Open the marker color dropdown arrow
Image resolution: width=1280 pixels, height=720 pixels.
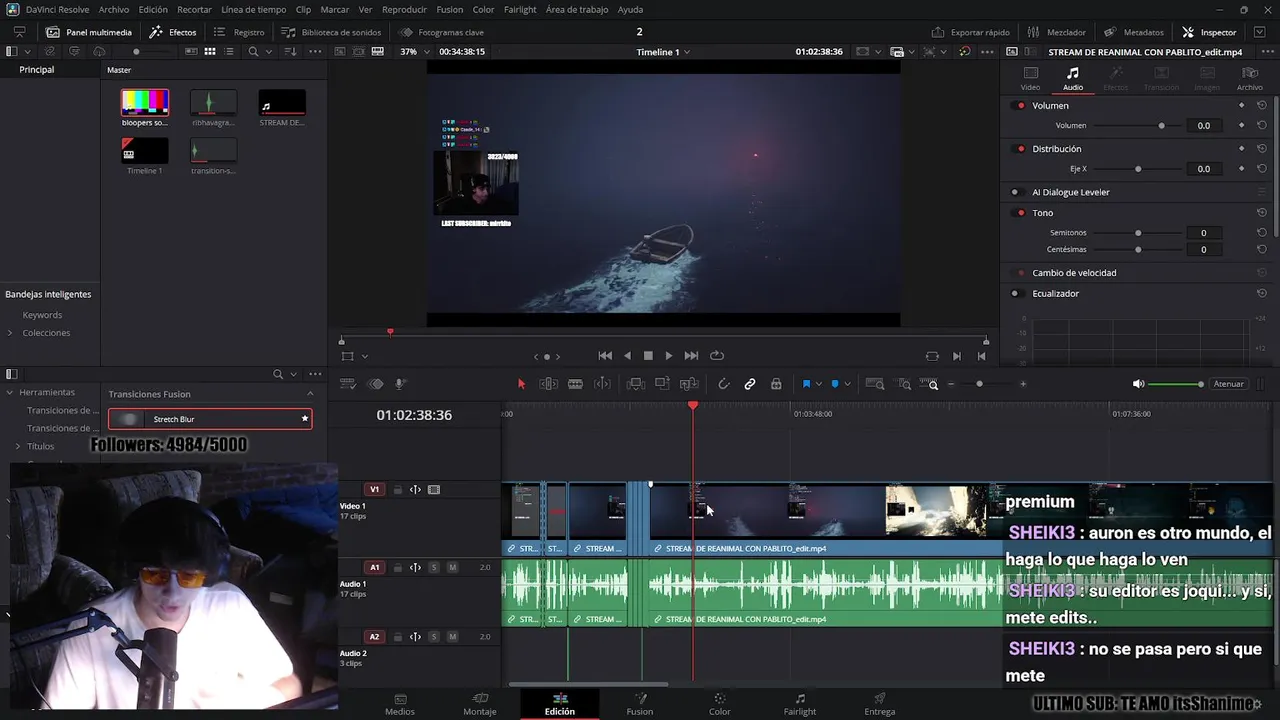(x=848, y=384)
